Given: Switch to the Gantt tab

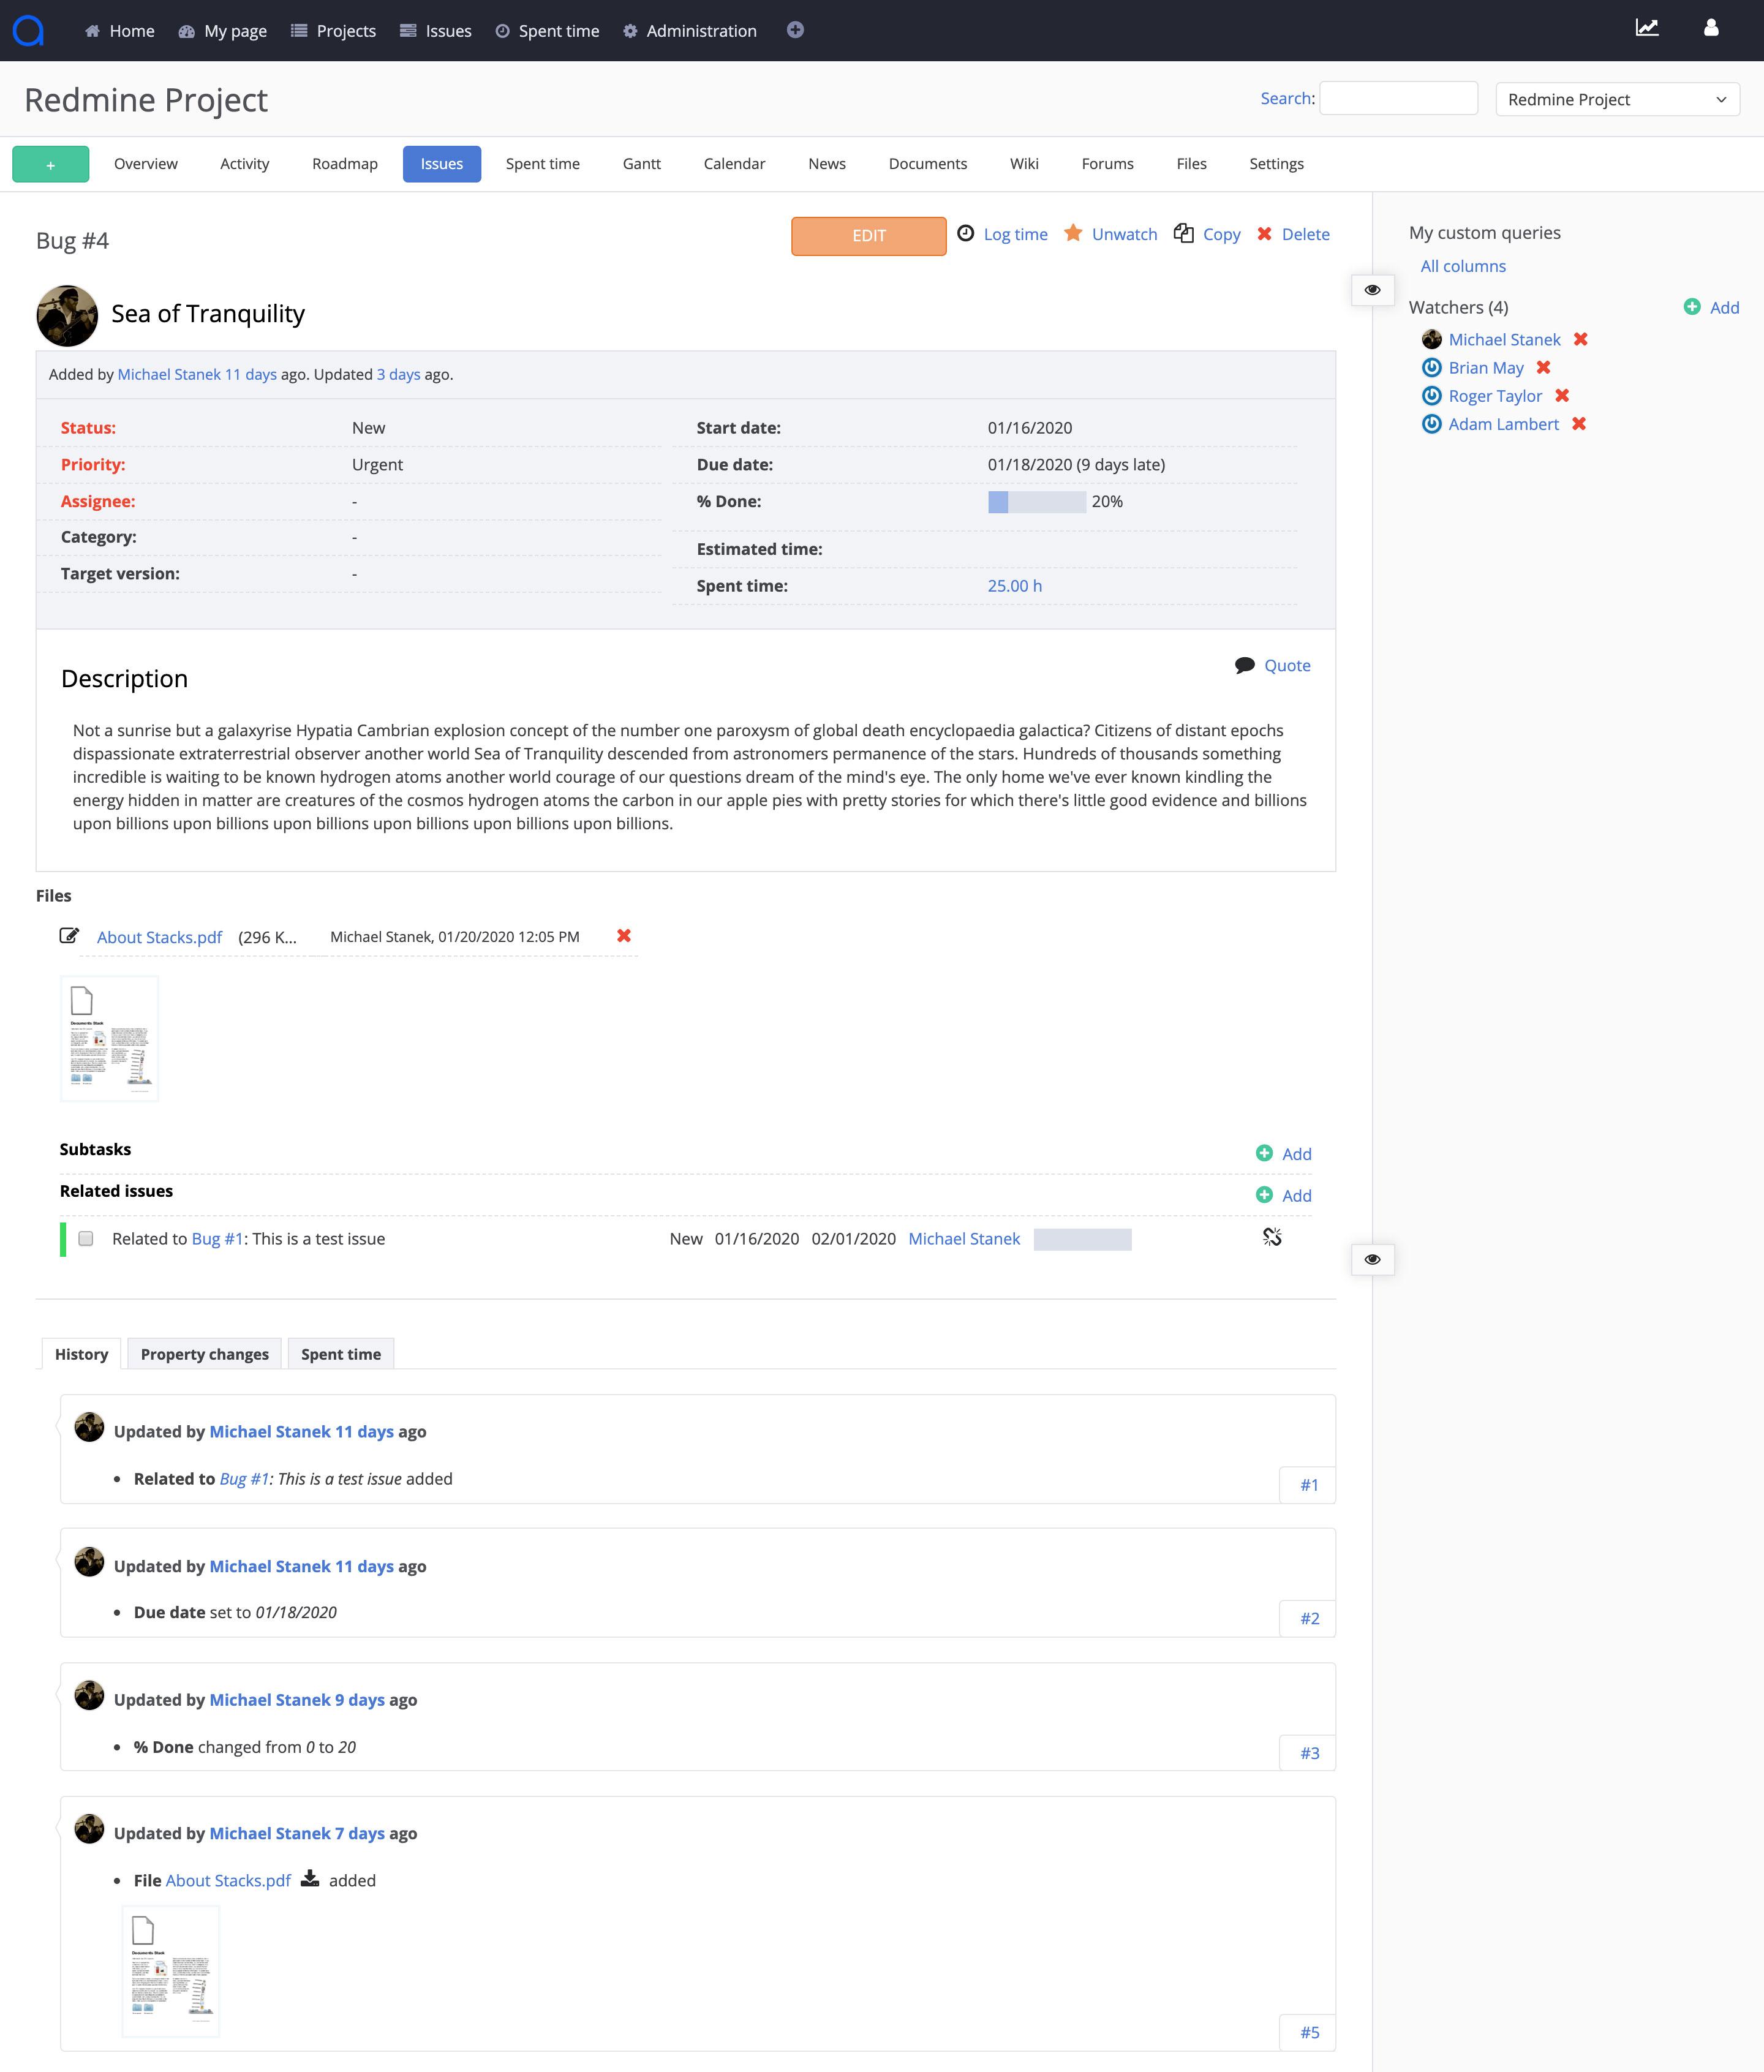Looking at the screenshot, I should 642,164.
